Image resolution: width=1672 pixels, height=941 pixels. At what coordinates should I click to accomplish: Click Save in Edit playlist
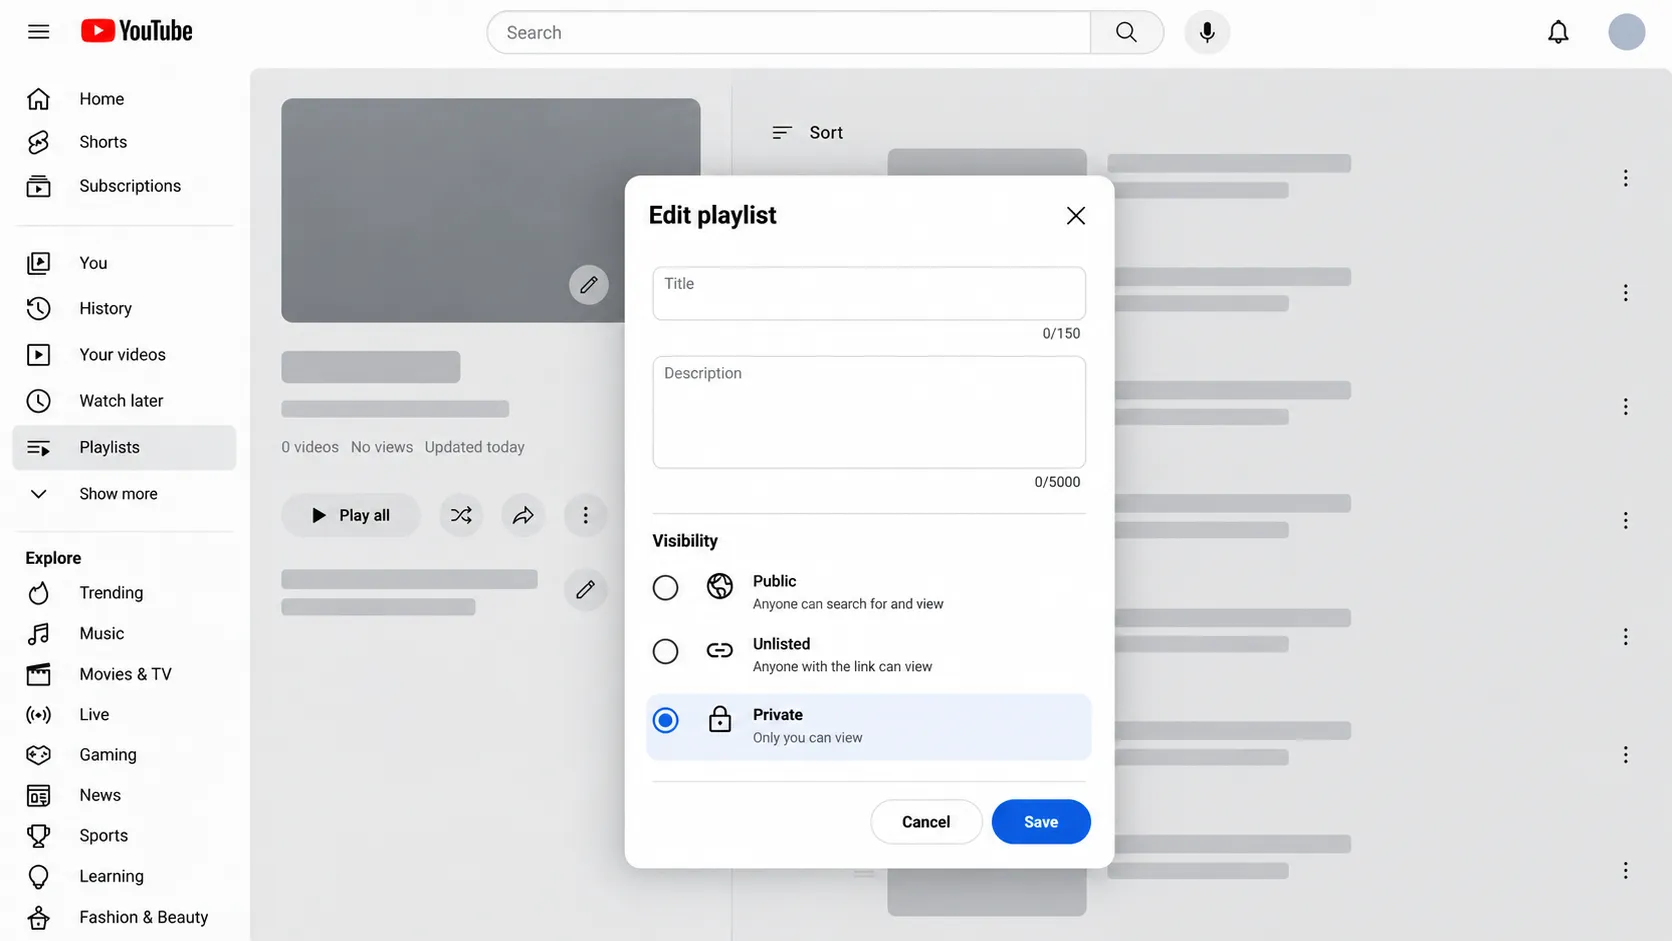(1041, 821)
